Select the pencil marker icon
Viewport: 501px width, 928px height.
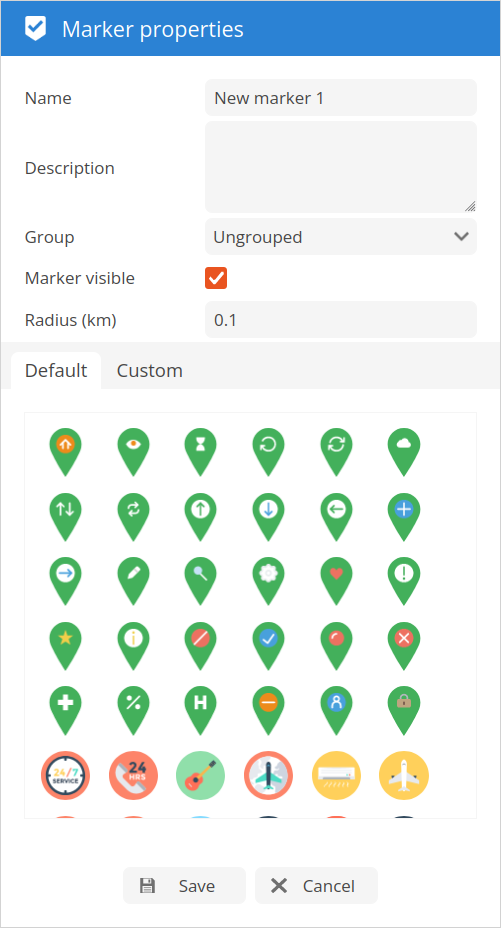(x=133, y=581)
